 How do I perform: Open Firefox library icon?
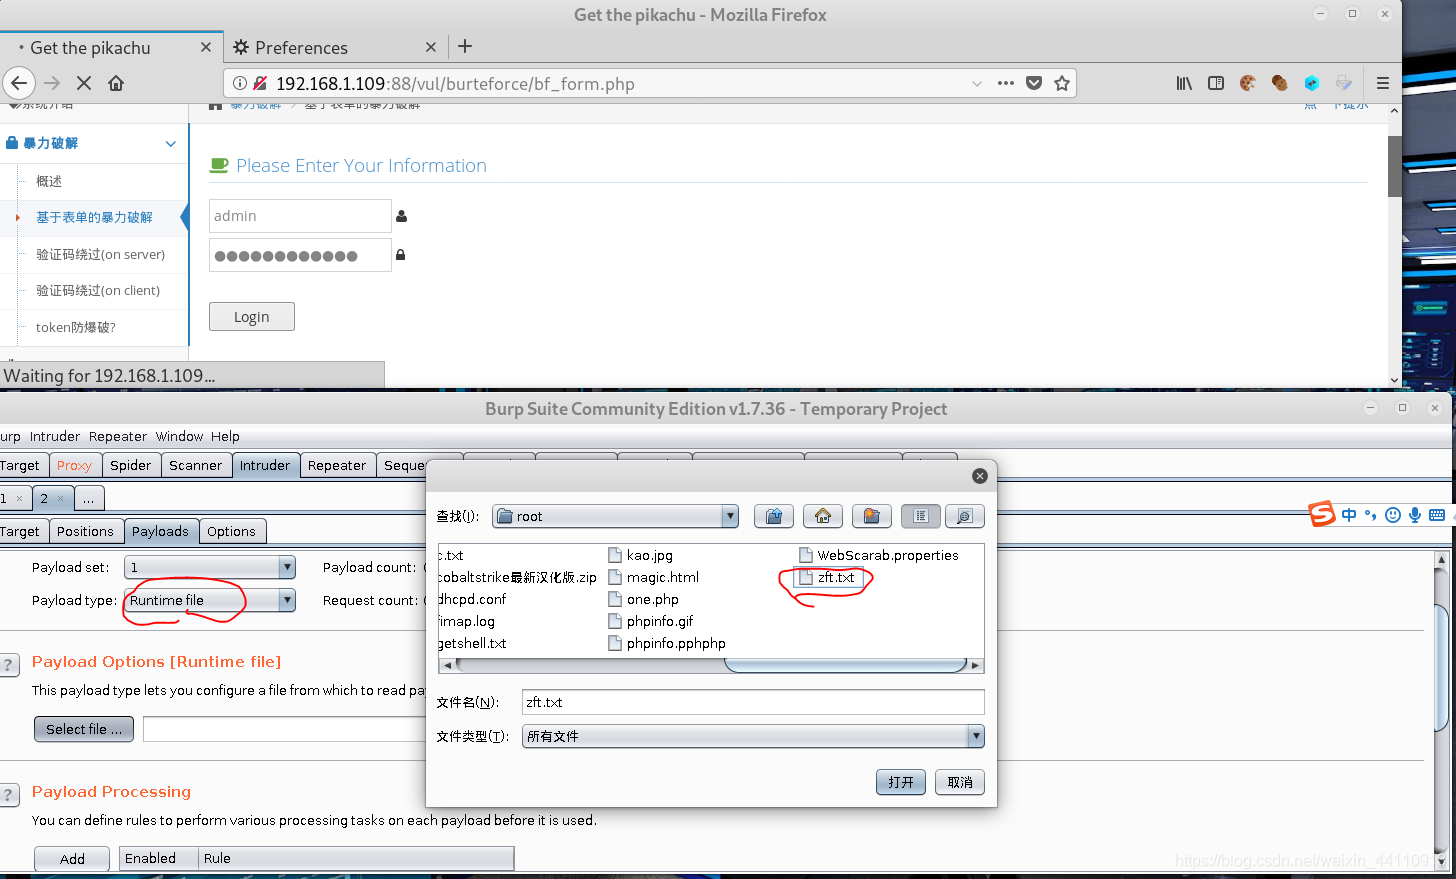pos(1184,83)
